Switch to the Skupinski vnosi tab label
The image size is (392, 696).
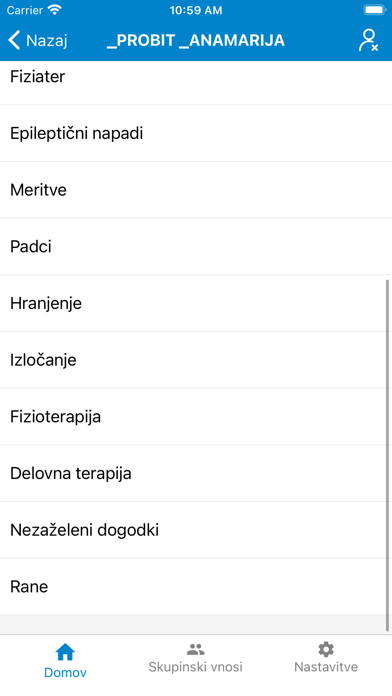tap(195, 667)
